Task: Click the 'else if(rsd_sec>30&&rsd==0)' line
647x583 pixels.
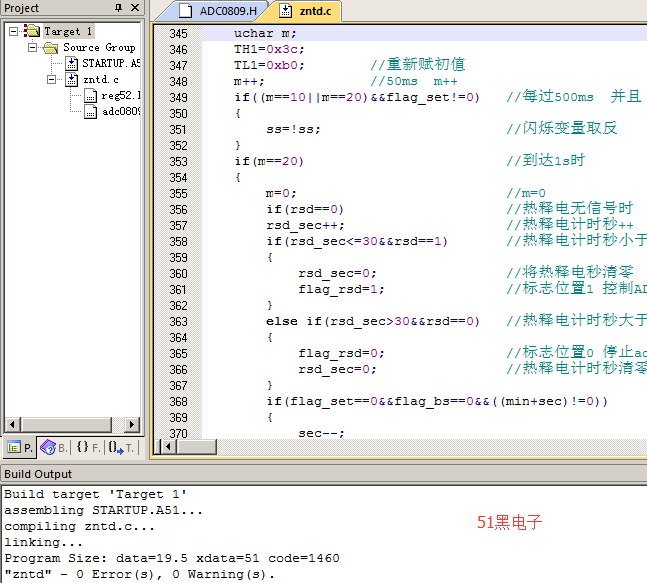Action: (x=373, y=321)
